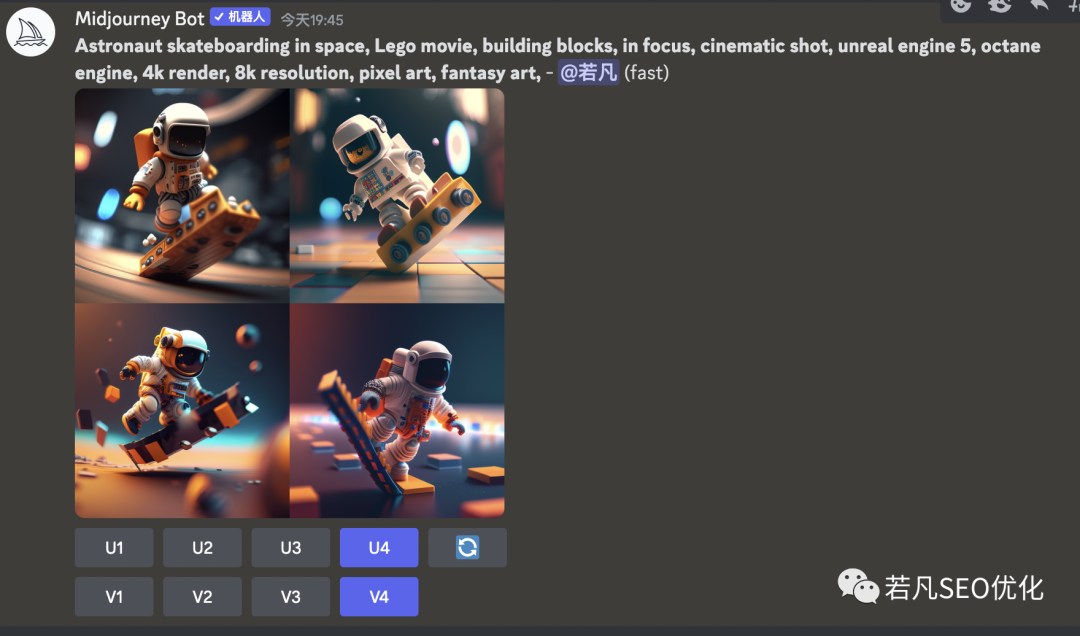This screenshot has height=636, width=1080.
Task: Click the message timestamp 今天19:45
Action: pos(311,20)
